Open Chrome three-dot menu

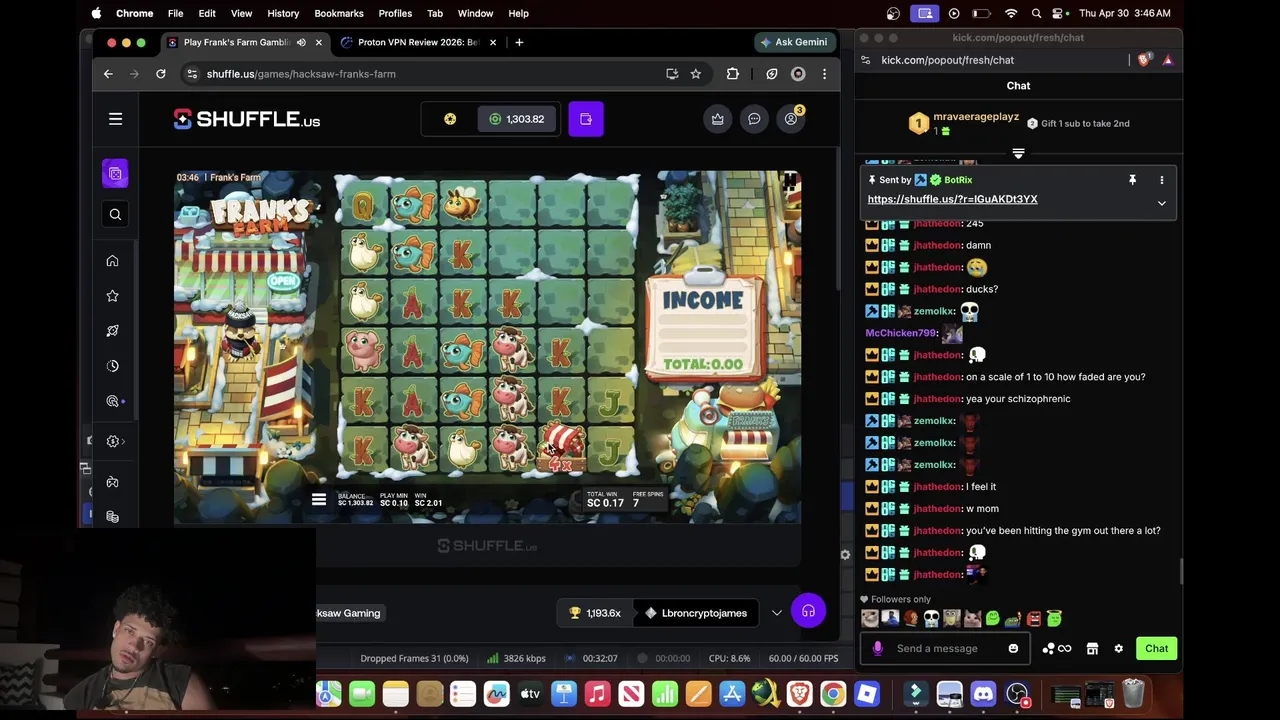pos(824,74)
